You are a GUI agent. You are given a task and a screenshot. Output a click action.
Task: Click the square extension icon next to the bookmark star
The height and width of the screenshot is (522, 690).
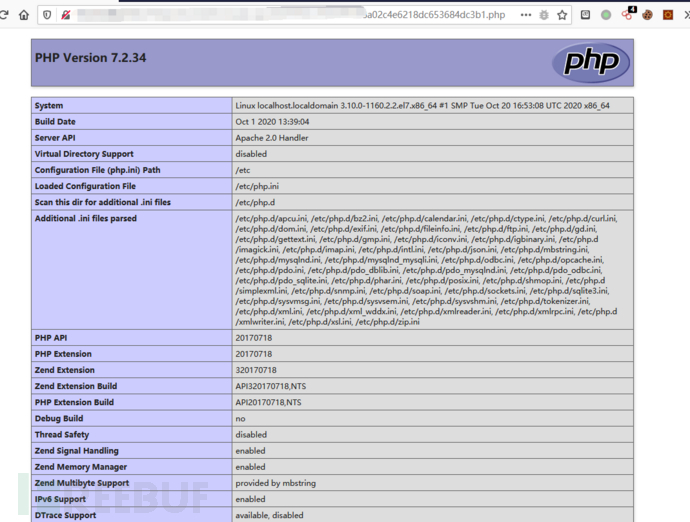pyautogui.click(x=585, y=15)
